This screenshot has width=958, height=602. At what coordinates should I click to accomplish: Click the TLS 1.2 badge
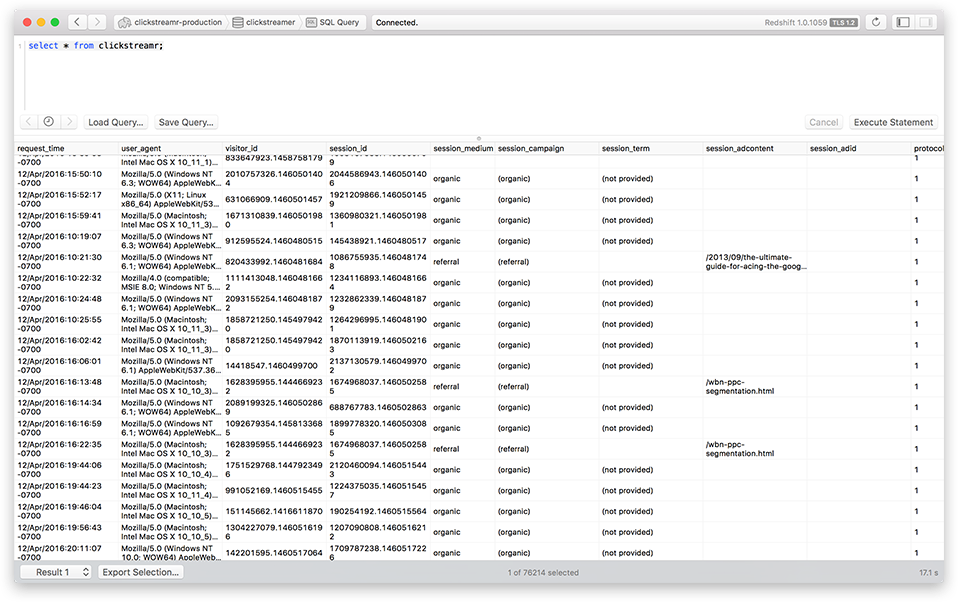(844, 23)
